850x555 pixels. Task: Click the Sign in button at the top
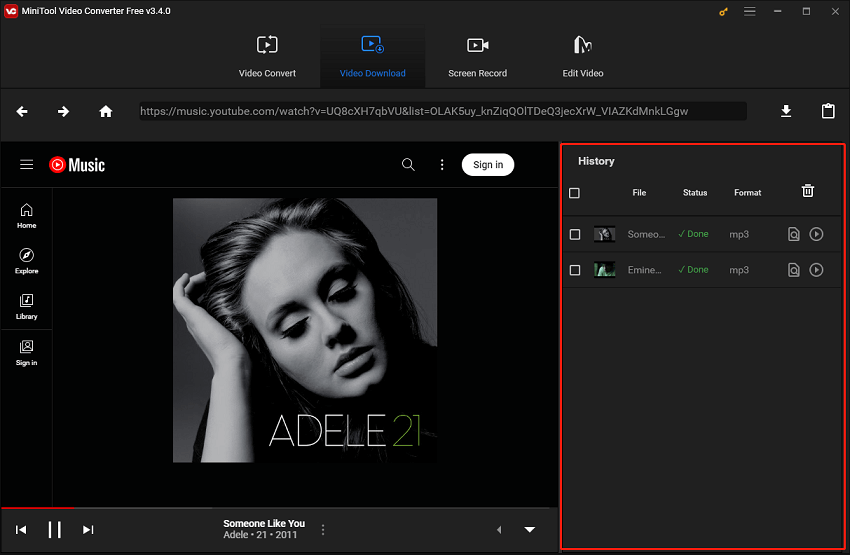[488, 164]
